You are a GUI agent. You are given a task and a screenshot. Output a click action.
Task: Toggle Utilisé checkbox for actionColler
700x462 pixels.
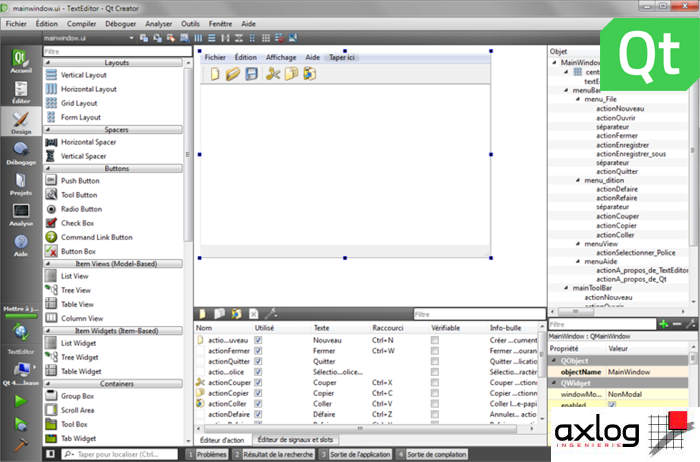(258, 404)
